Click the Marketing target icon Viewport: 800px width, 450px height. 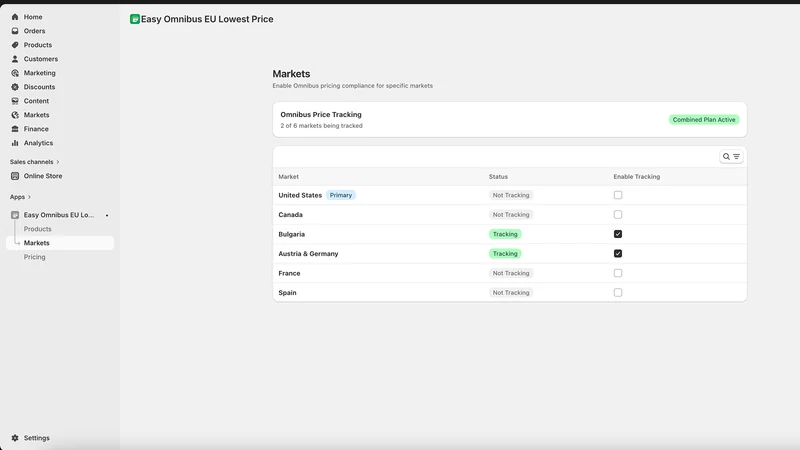click(x=15, y=73)
